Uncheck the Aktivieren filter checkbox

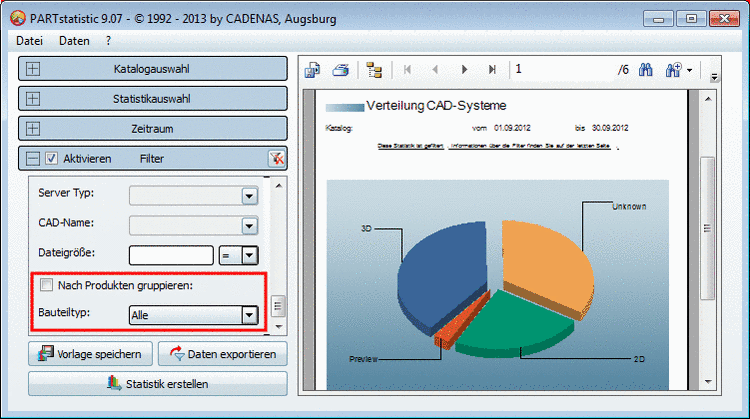coord(52,158)
